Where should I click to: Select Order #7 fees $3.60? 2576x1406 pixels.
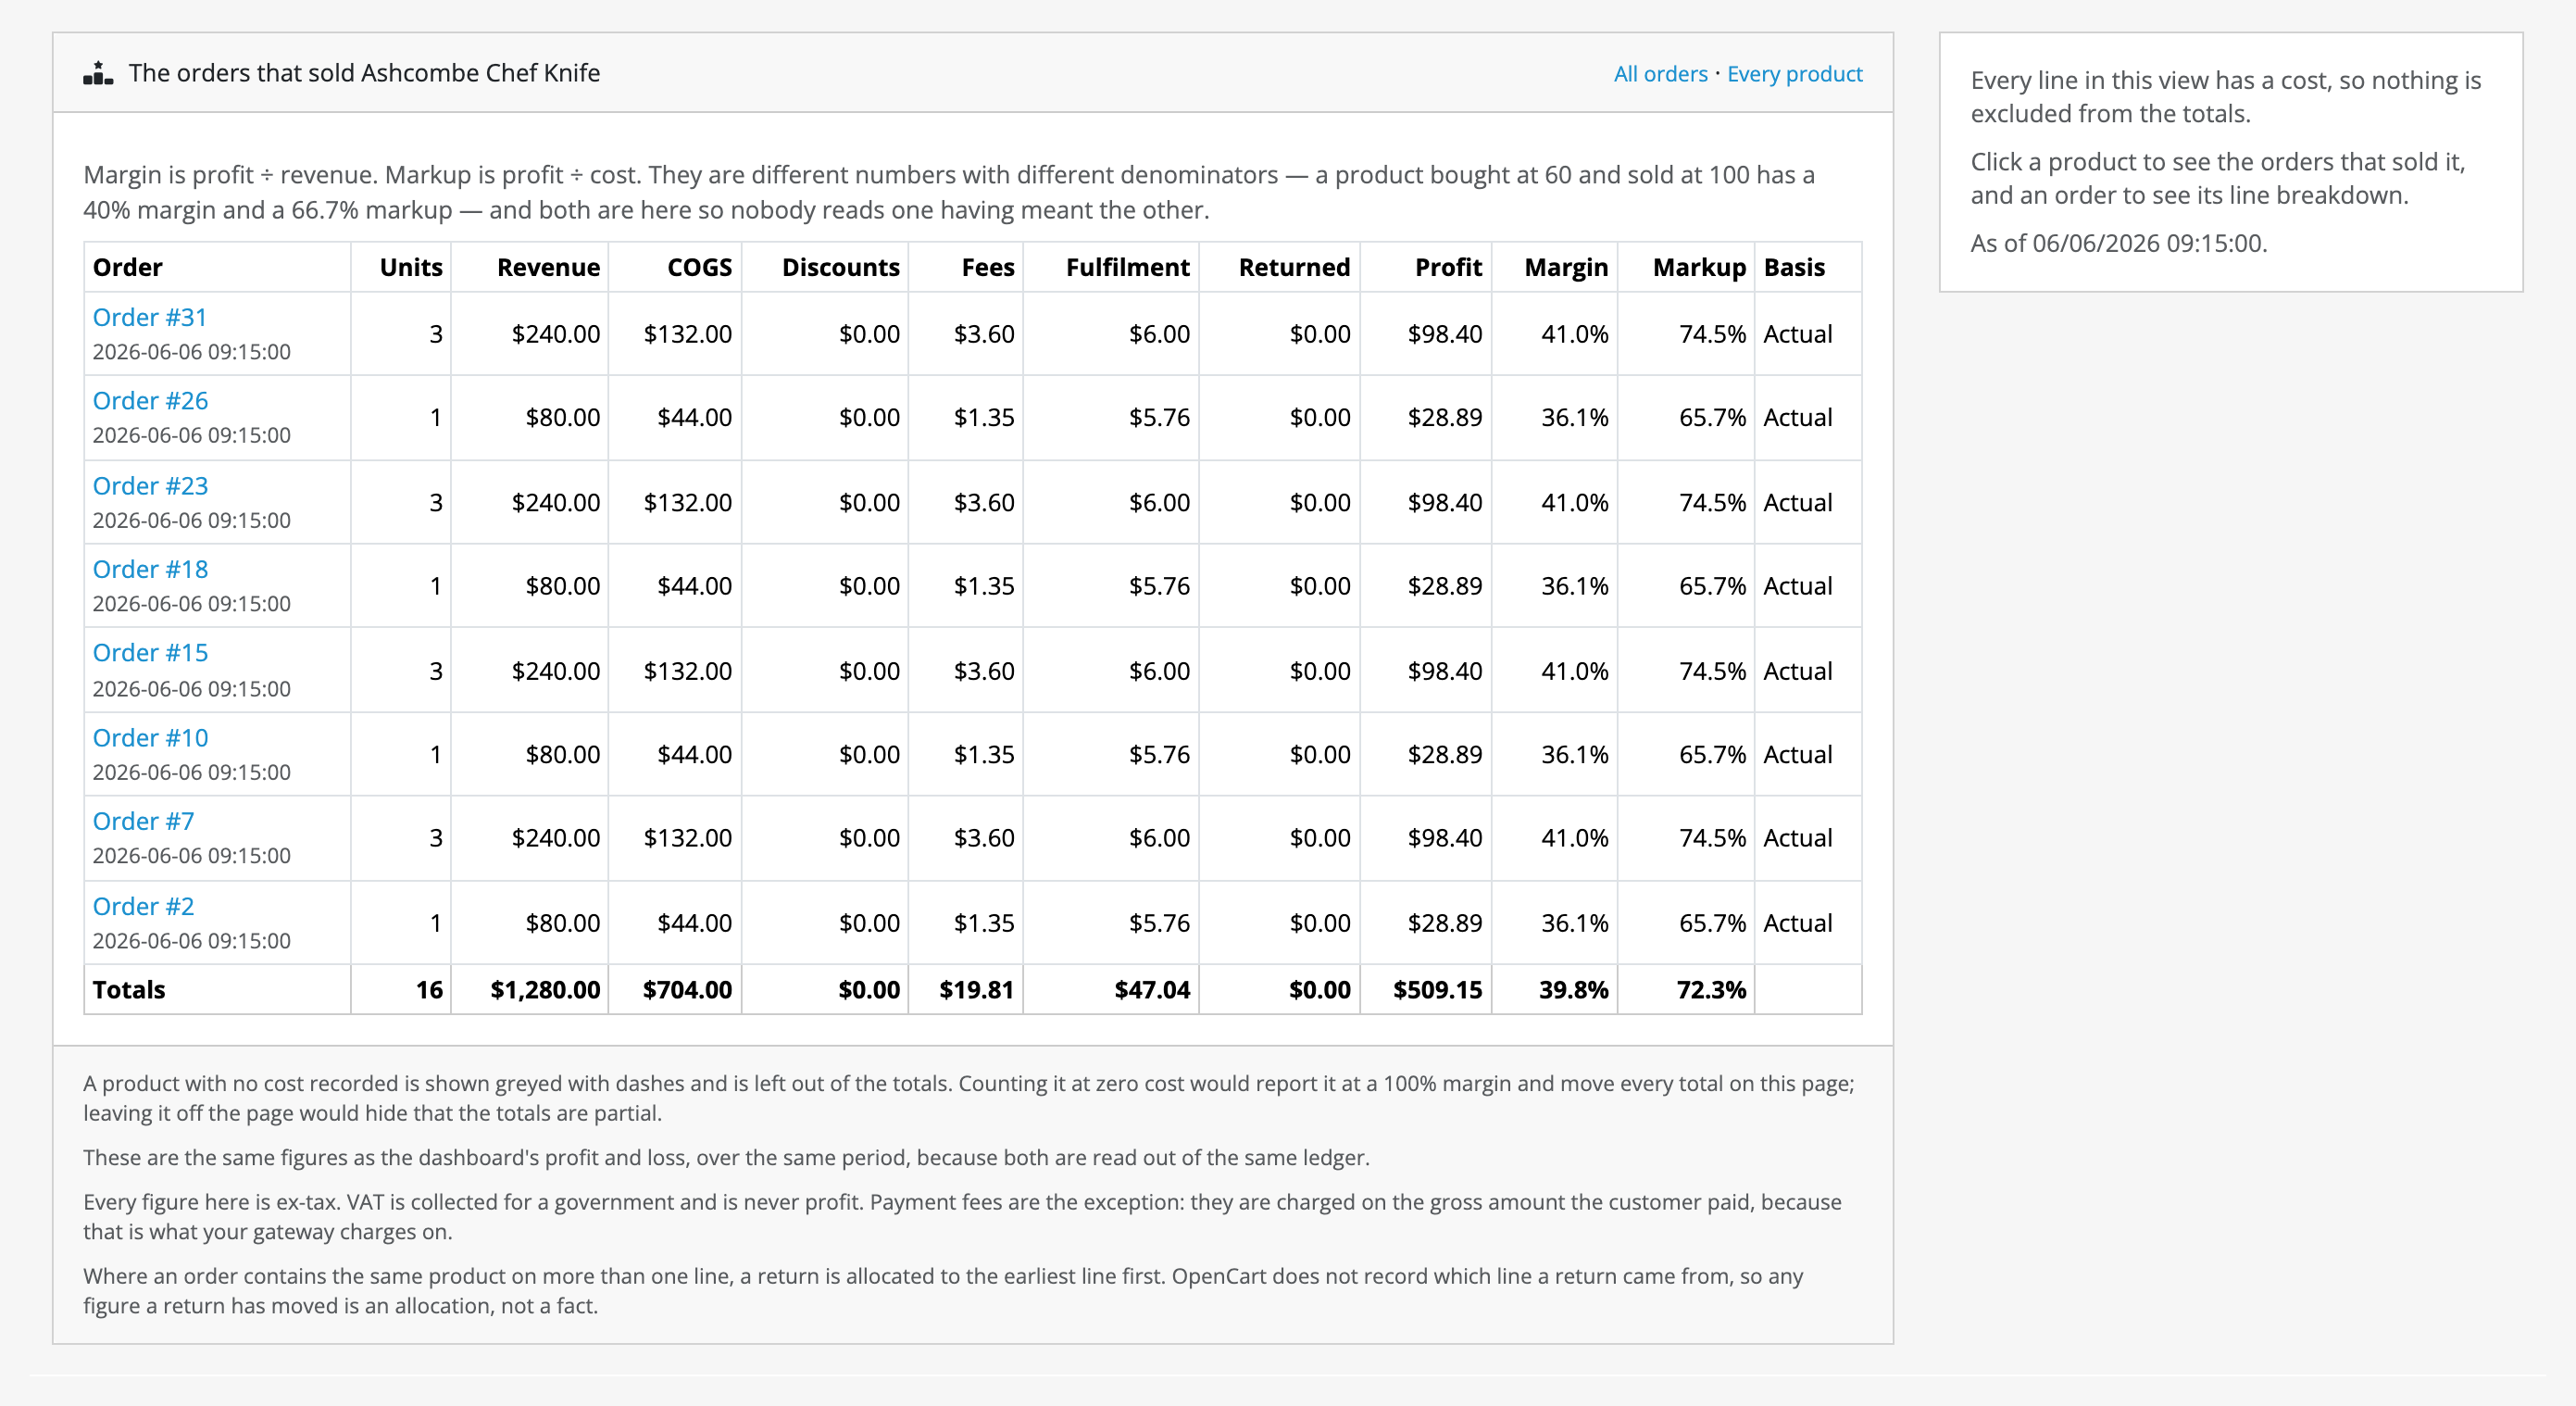[x=984, y=837]
